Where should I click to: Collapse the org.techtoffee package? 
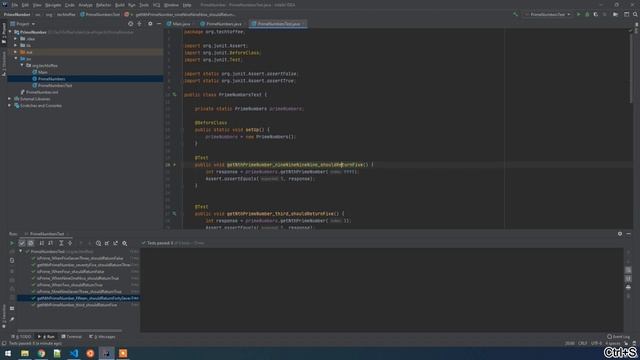coord(22,65)
